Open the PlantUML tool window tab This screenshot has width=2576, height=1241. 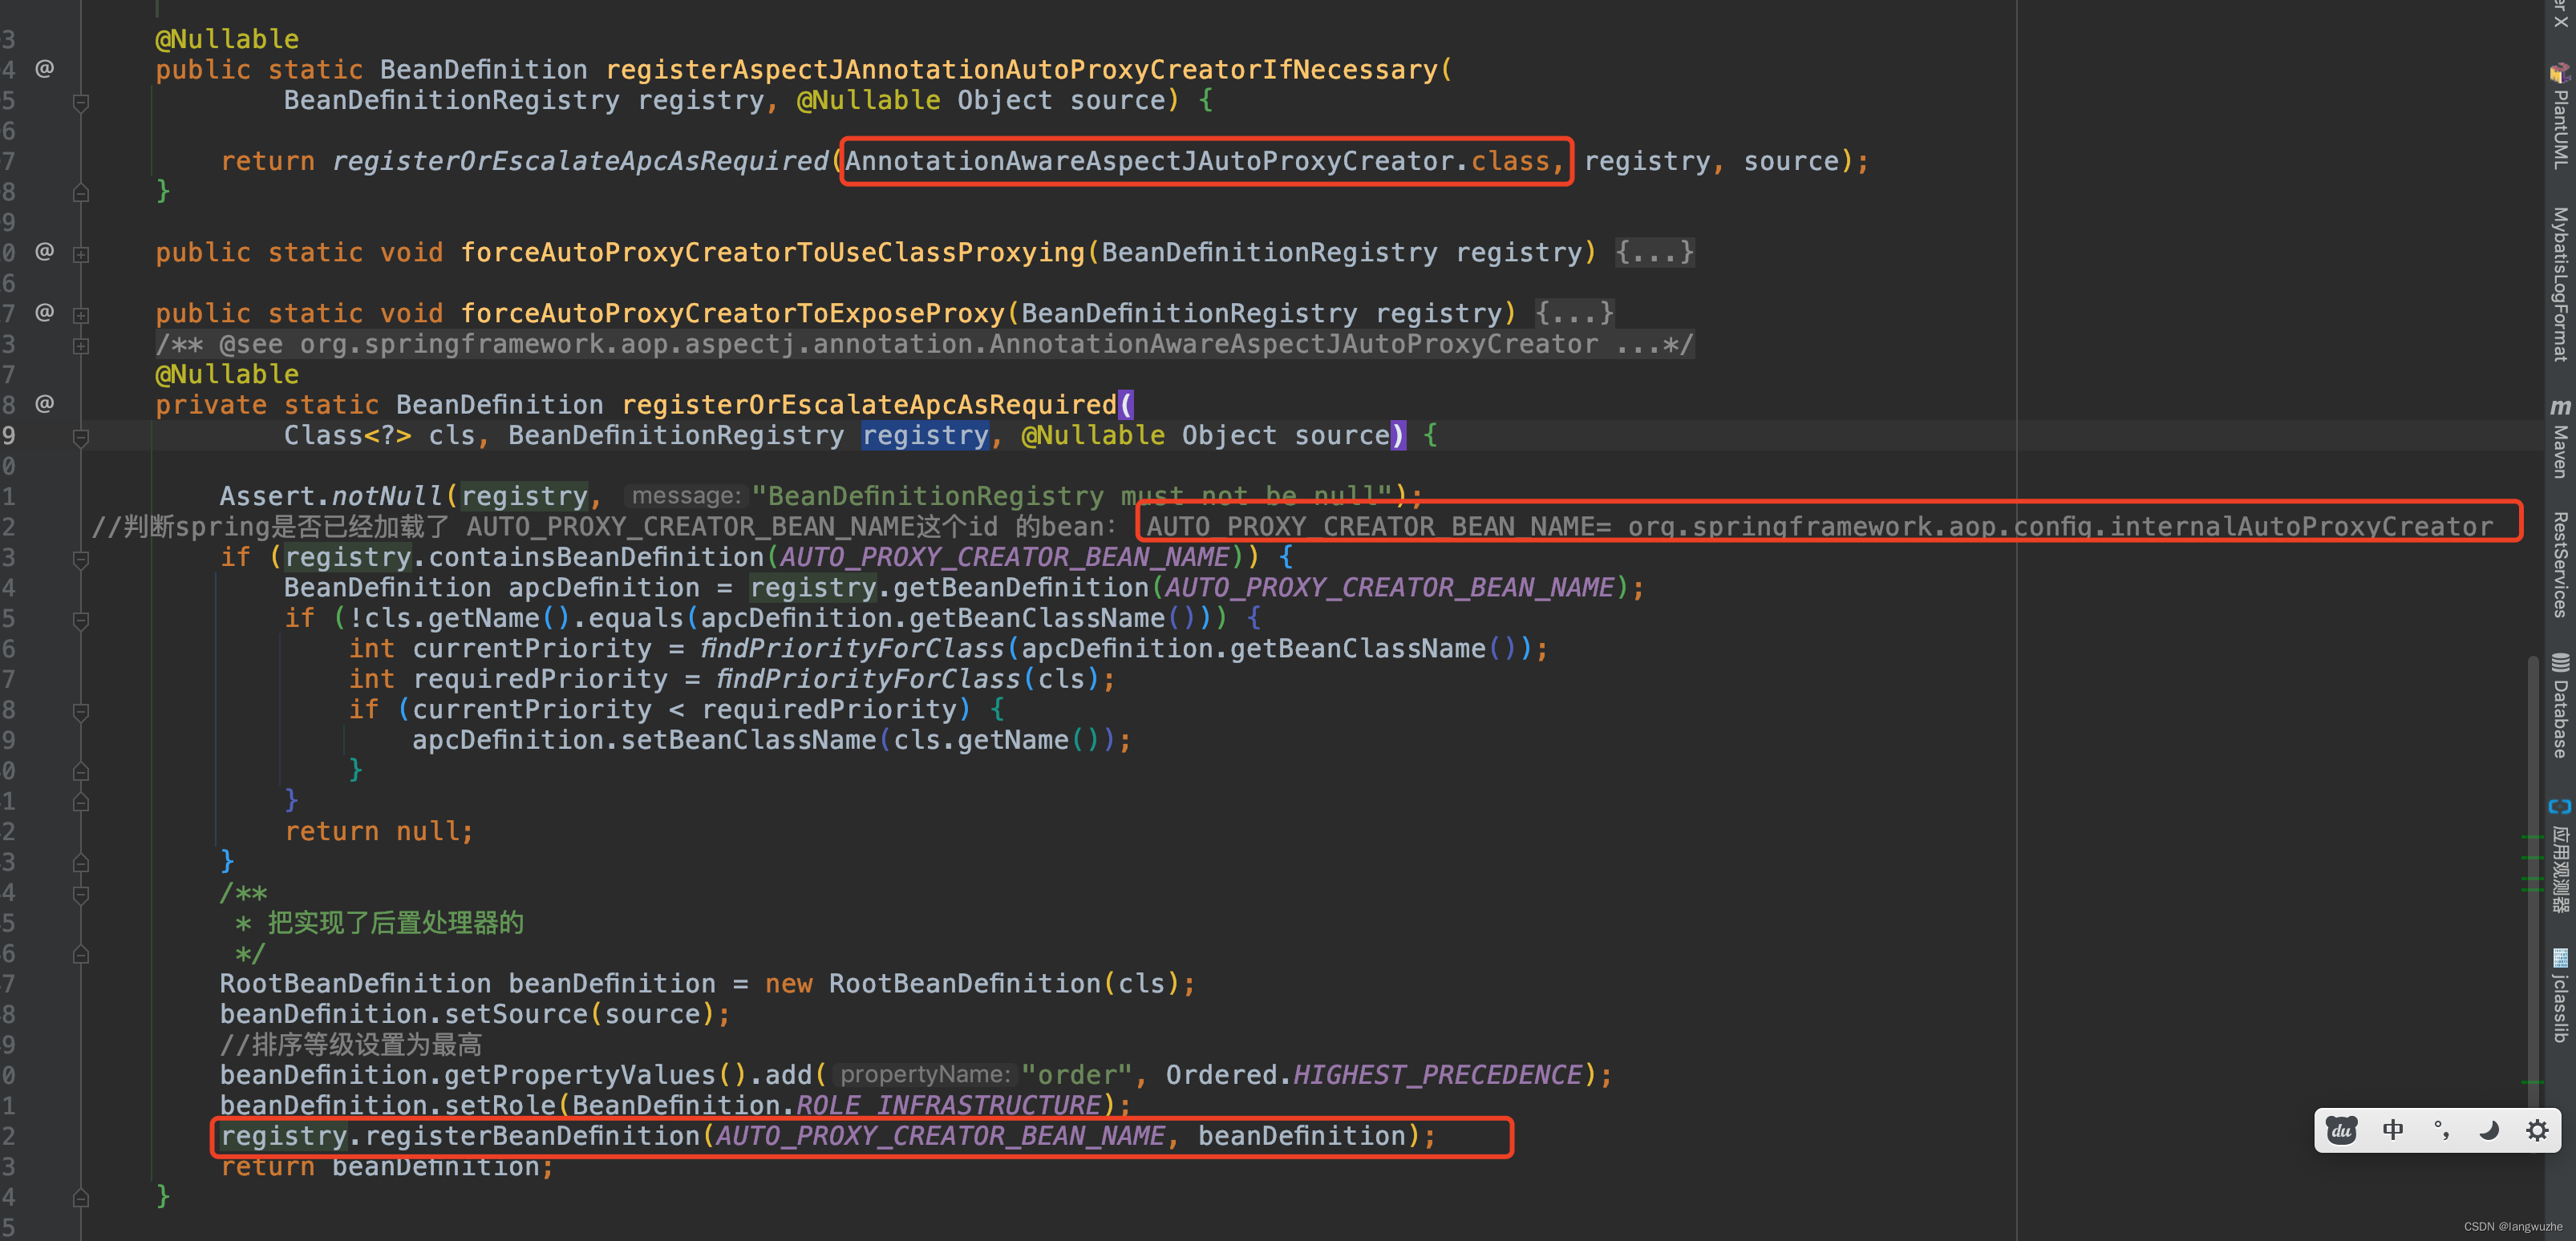click(2559, 116)
